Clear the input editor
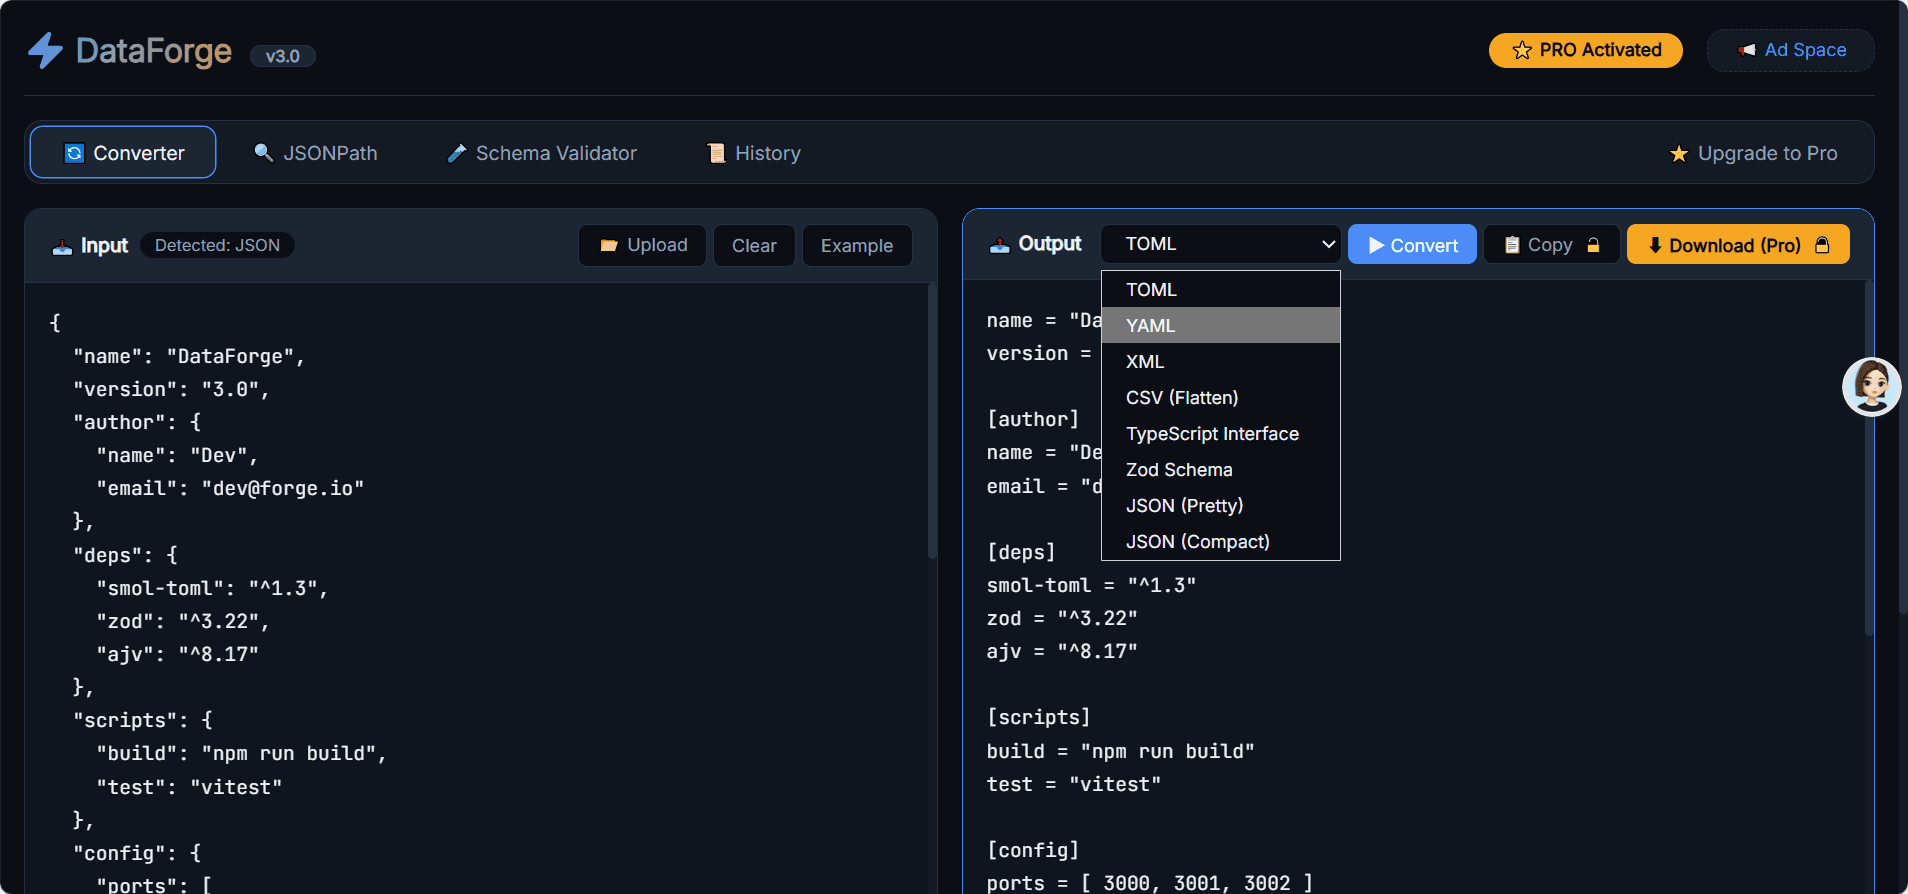 (x=754, y=245)
